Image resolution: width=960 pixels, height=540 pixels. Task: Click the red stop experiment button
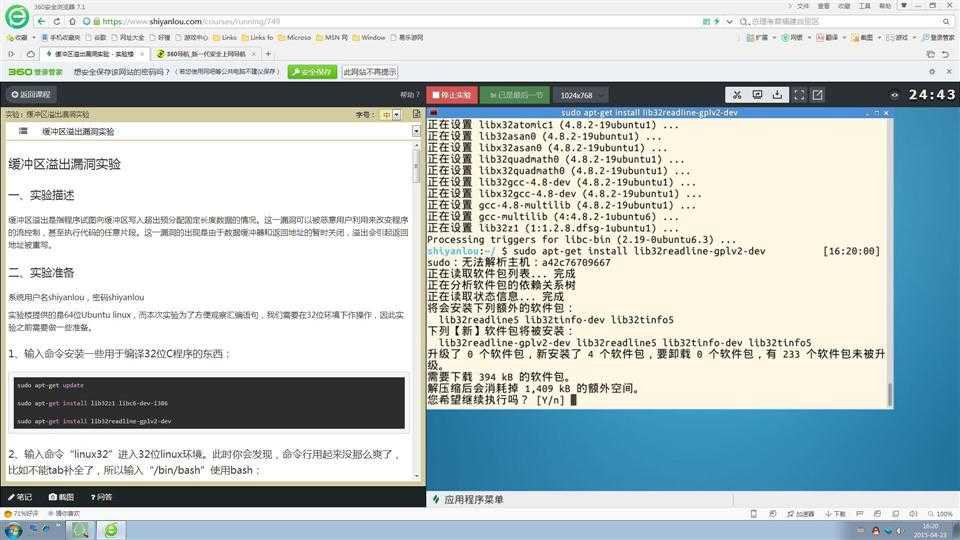[452, 95]
